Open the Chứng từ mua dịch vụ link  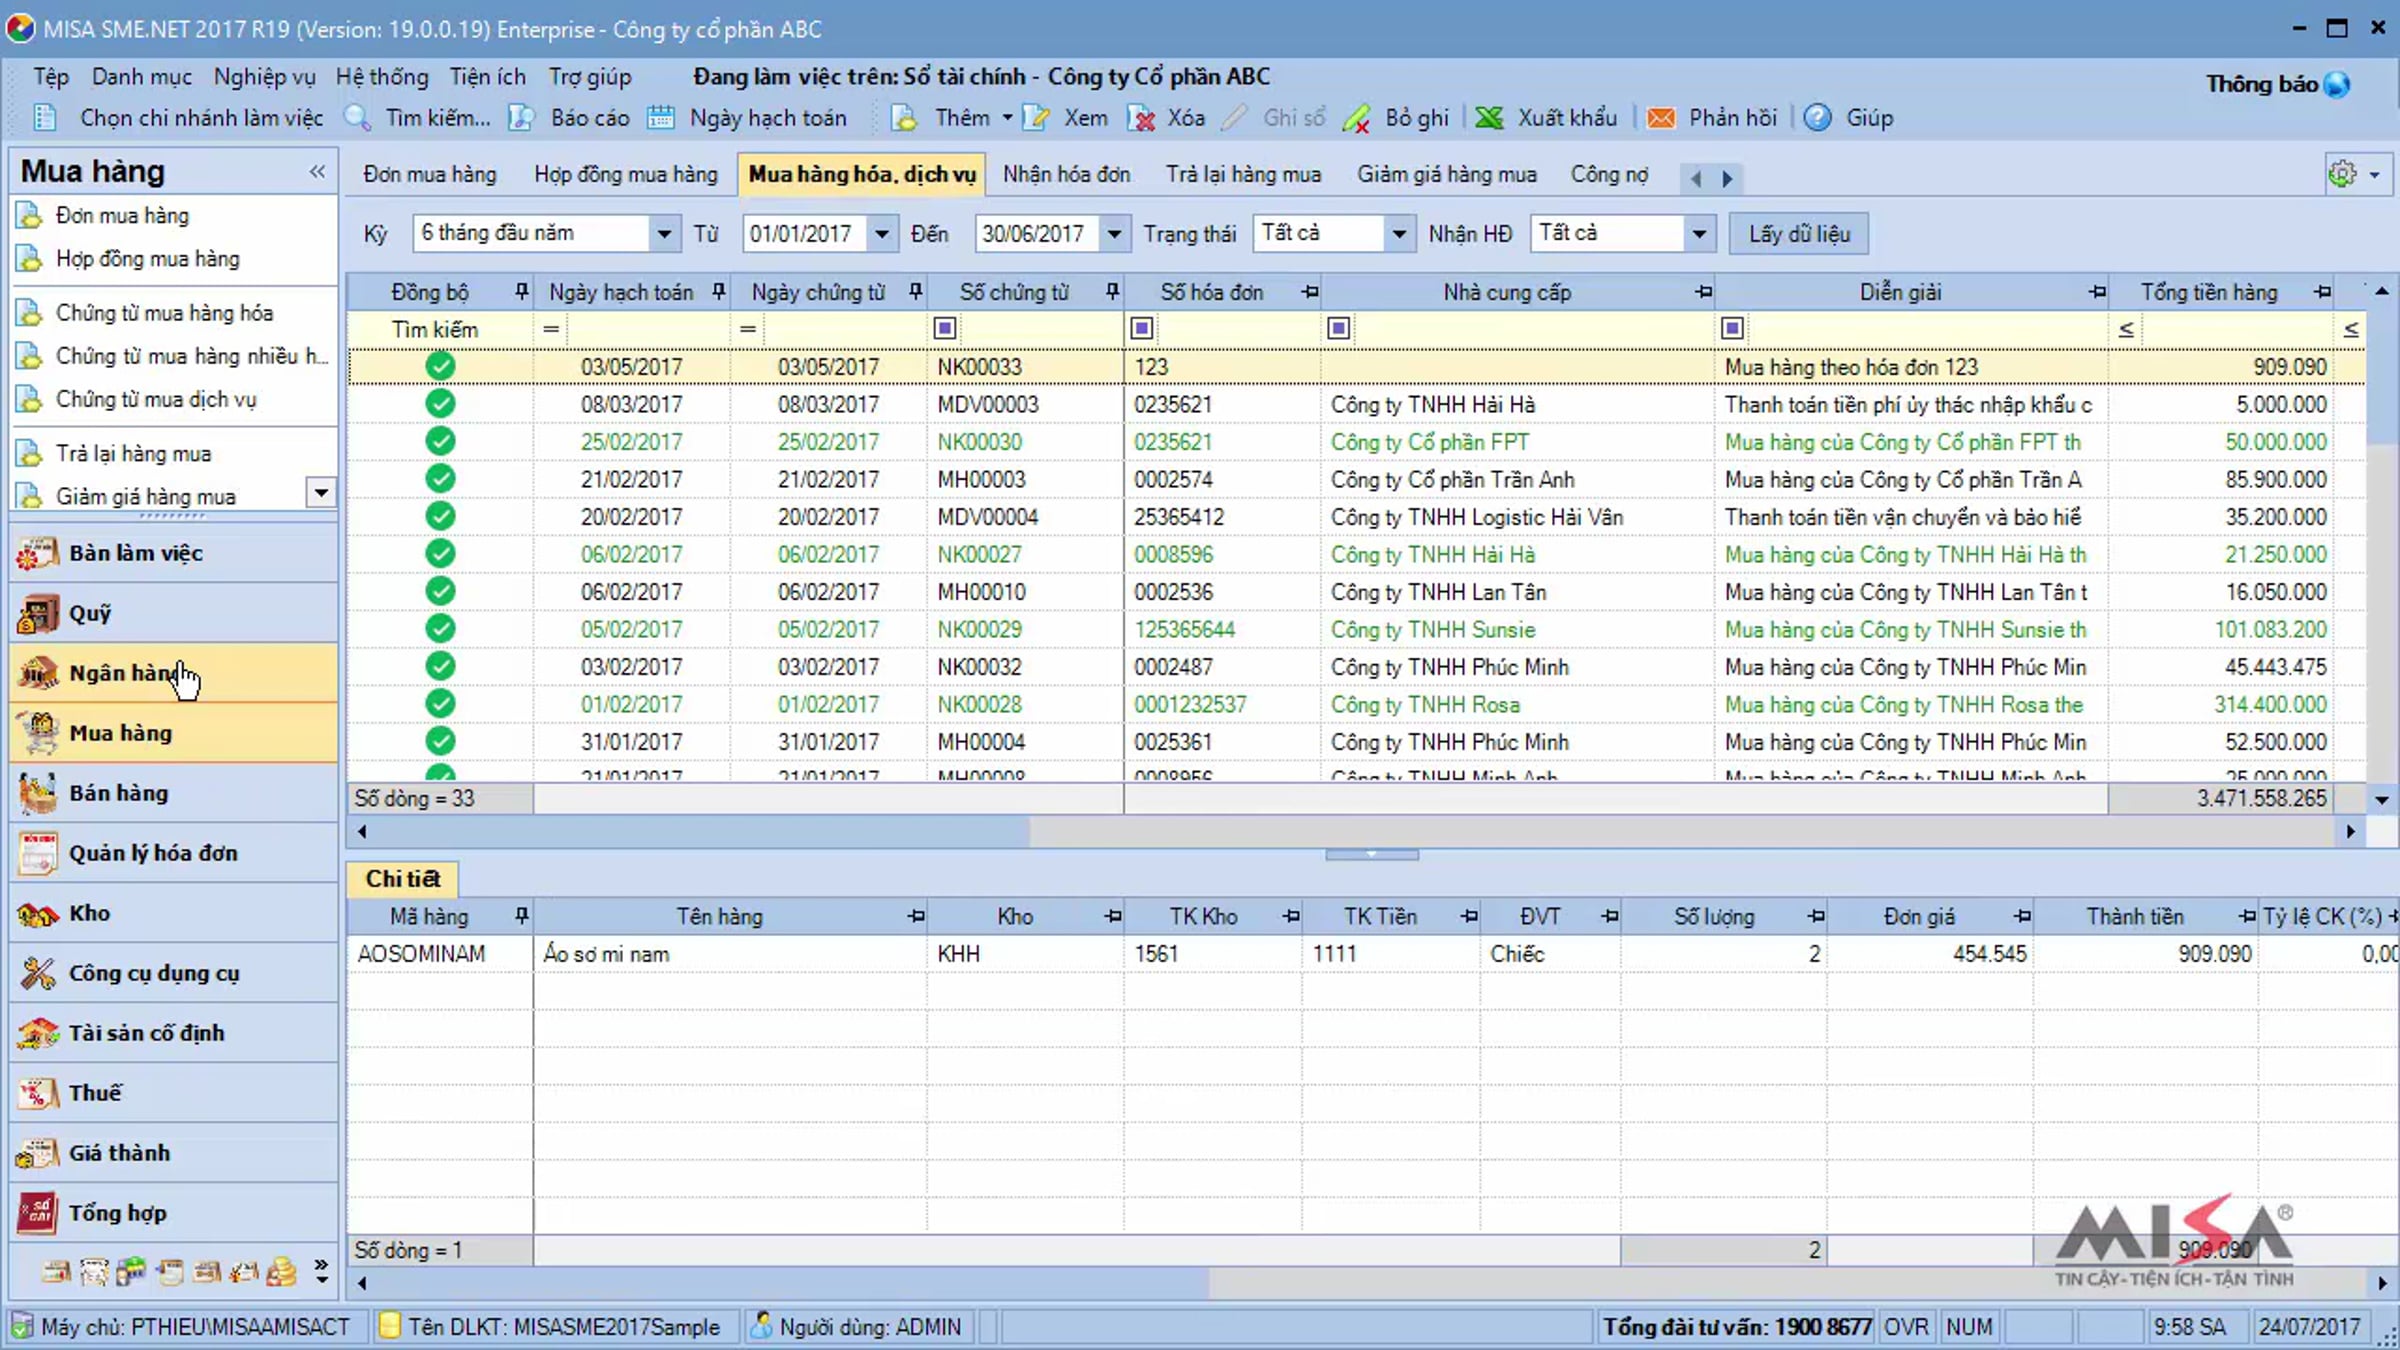[156, 400]
